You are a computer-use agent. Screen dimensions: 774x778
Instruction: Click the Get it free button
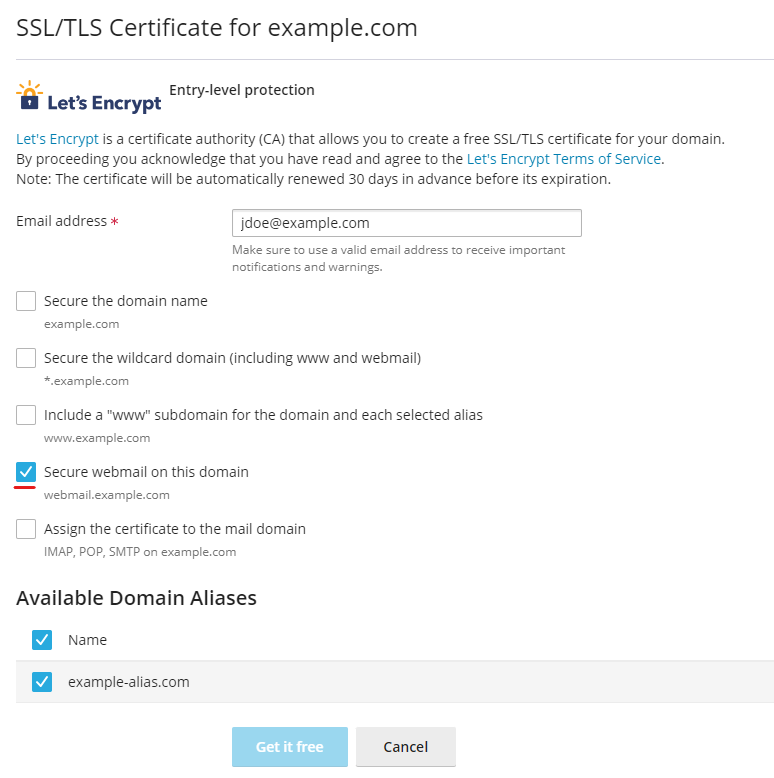[x=290, y=747]
